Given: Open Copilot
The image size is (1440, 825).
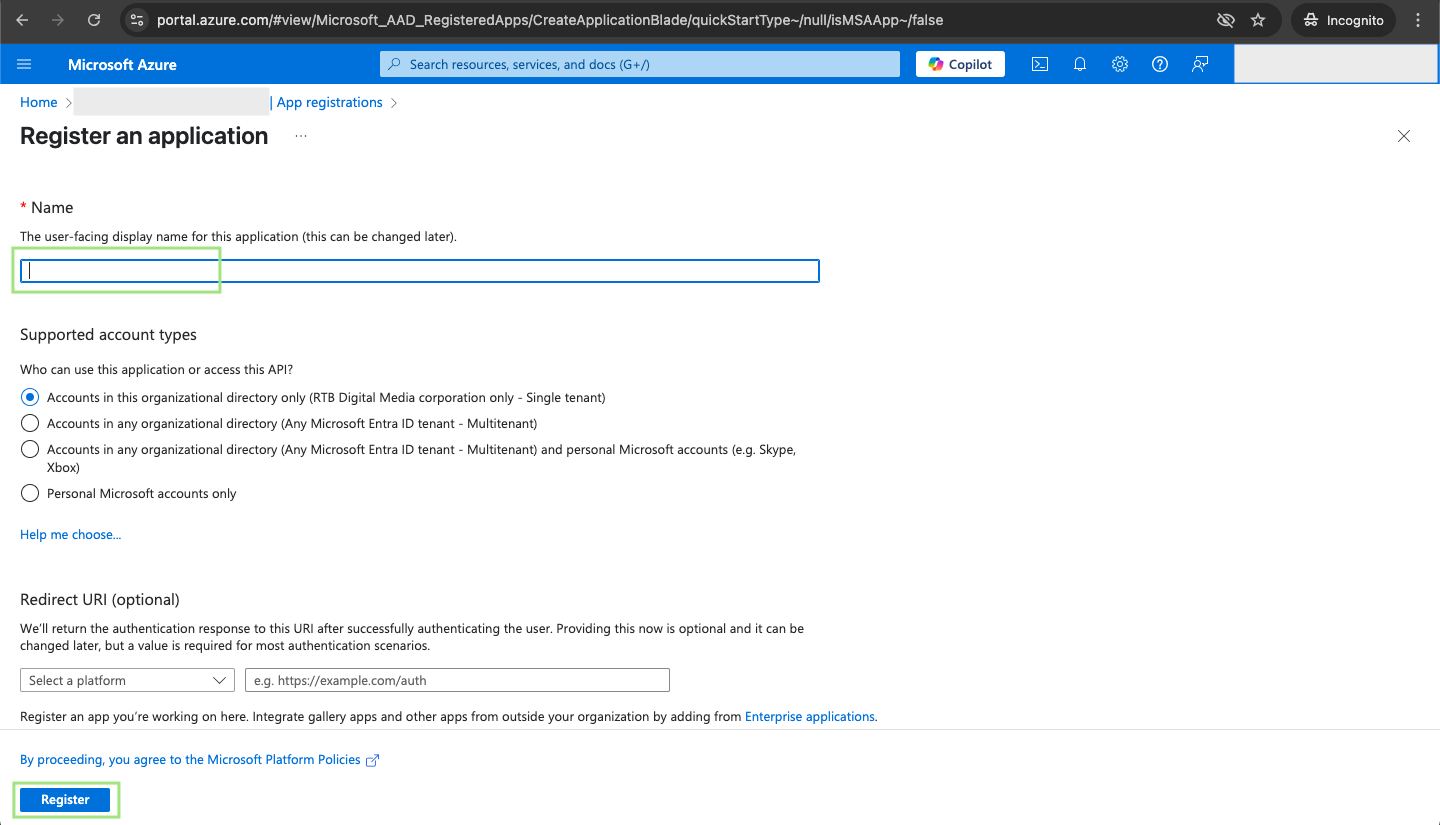Looking at the screenshot, I should 961,64.
